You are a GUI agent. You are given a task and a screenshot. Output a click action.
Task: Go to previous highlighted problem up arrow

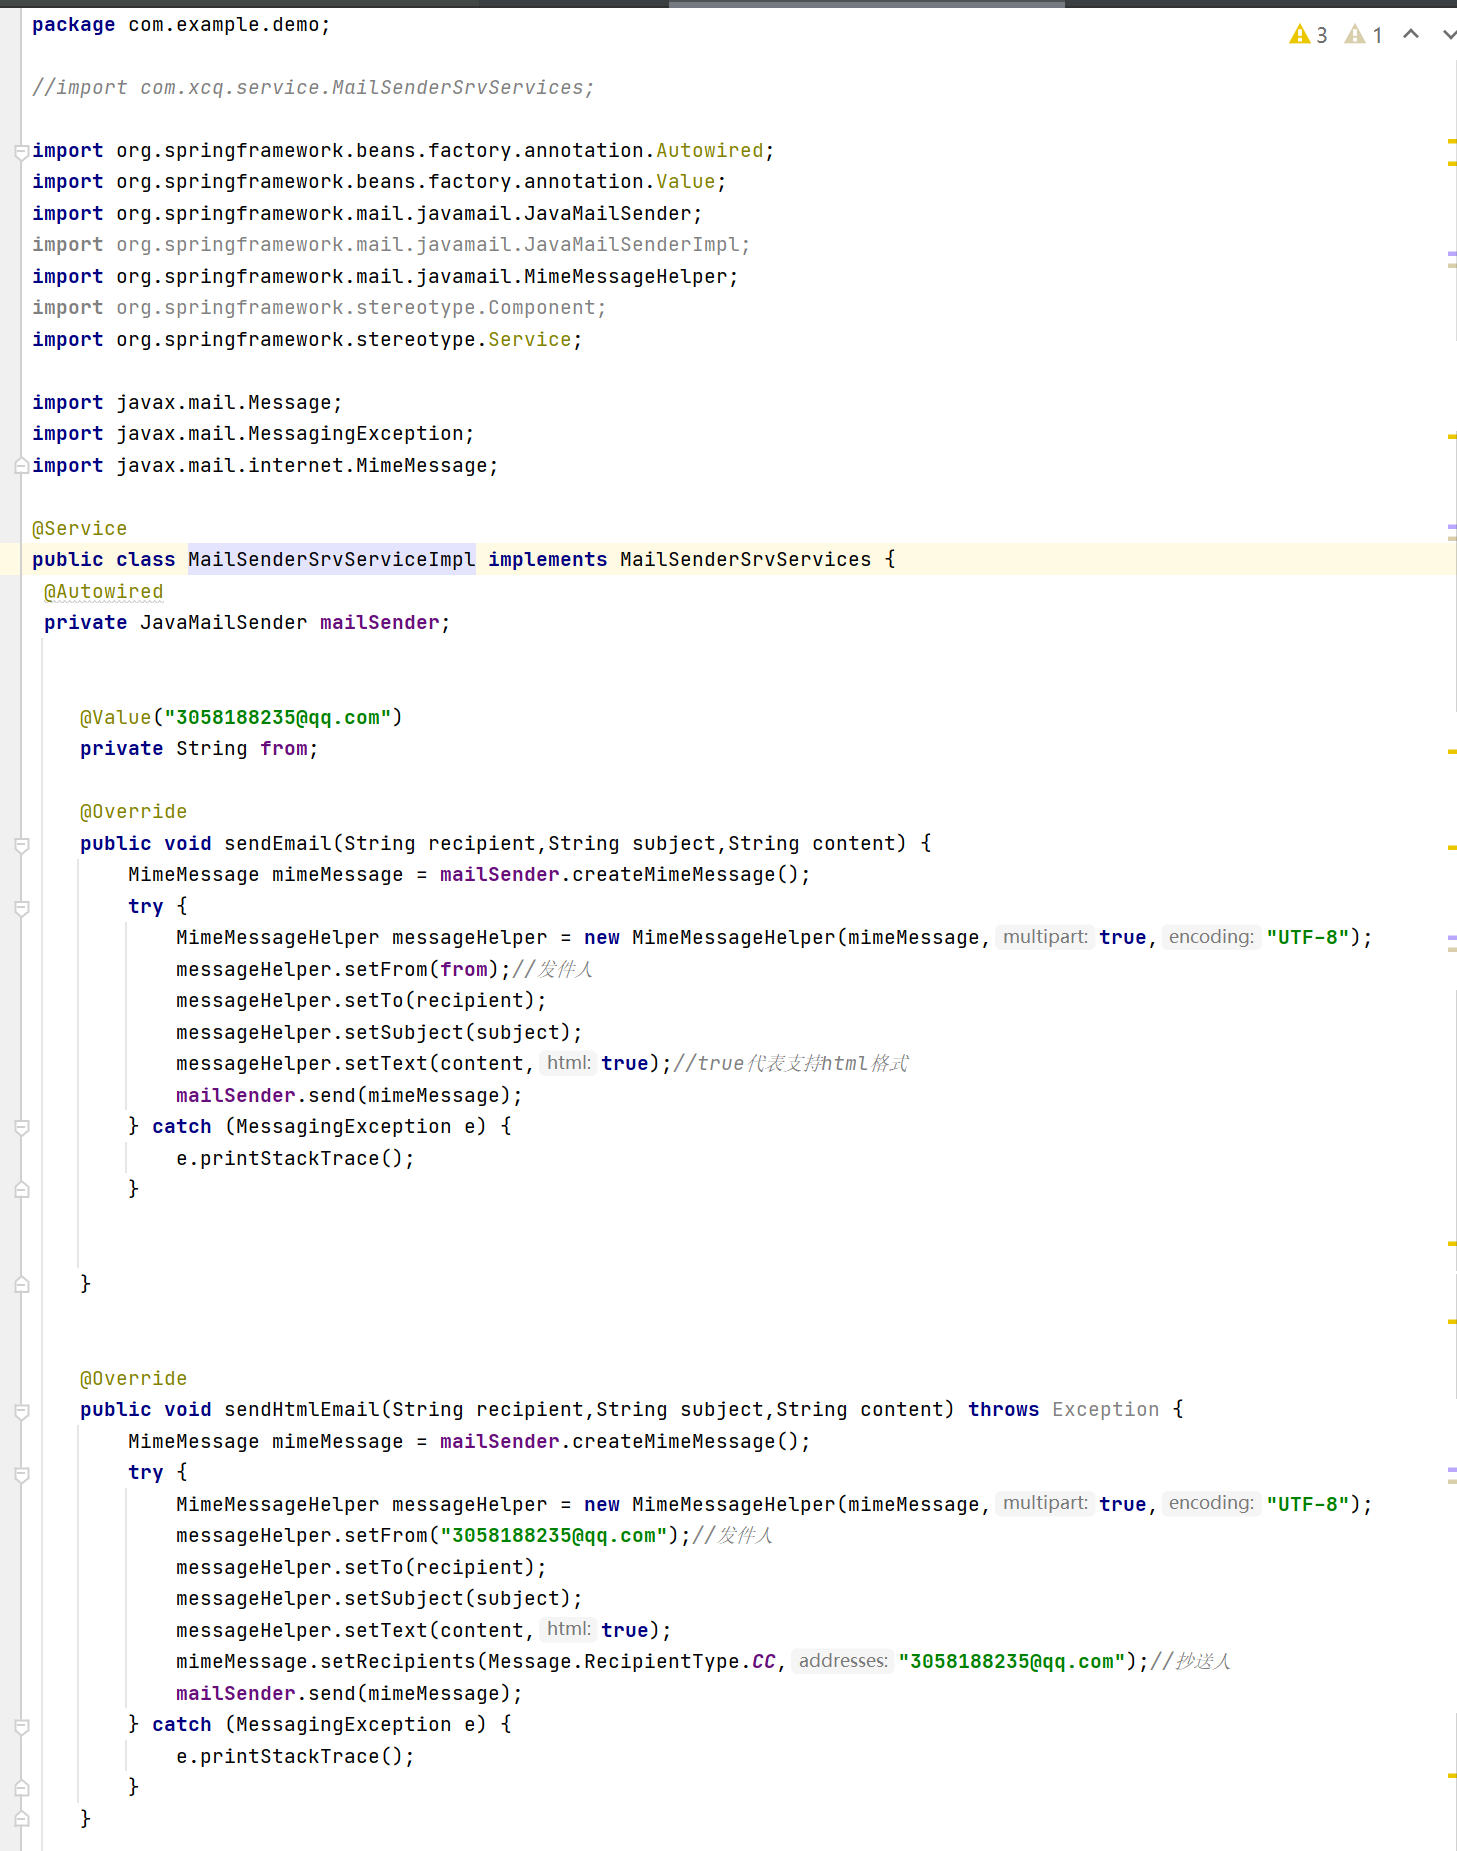point(1411,34)
